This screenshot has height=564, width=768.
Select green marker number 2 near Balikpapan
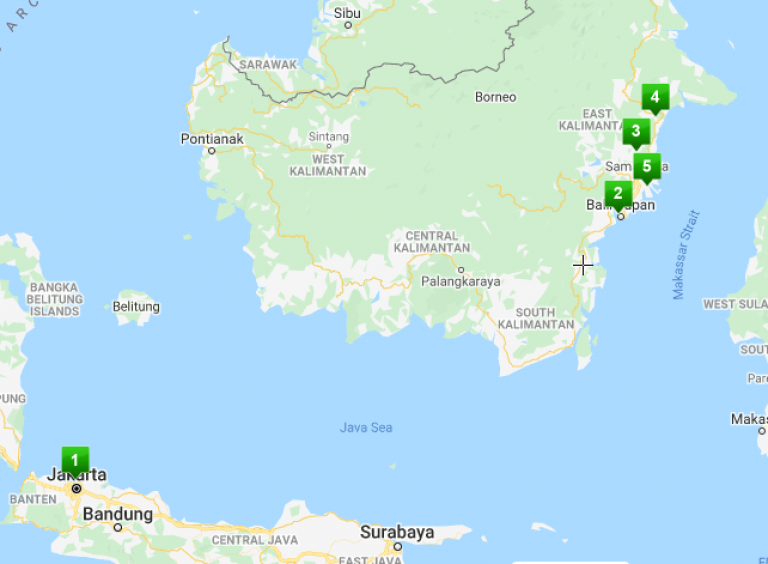click(618, 194)
